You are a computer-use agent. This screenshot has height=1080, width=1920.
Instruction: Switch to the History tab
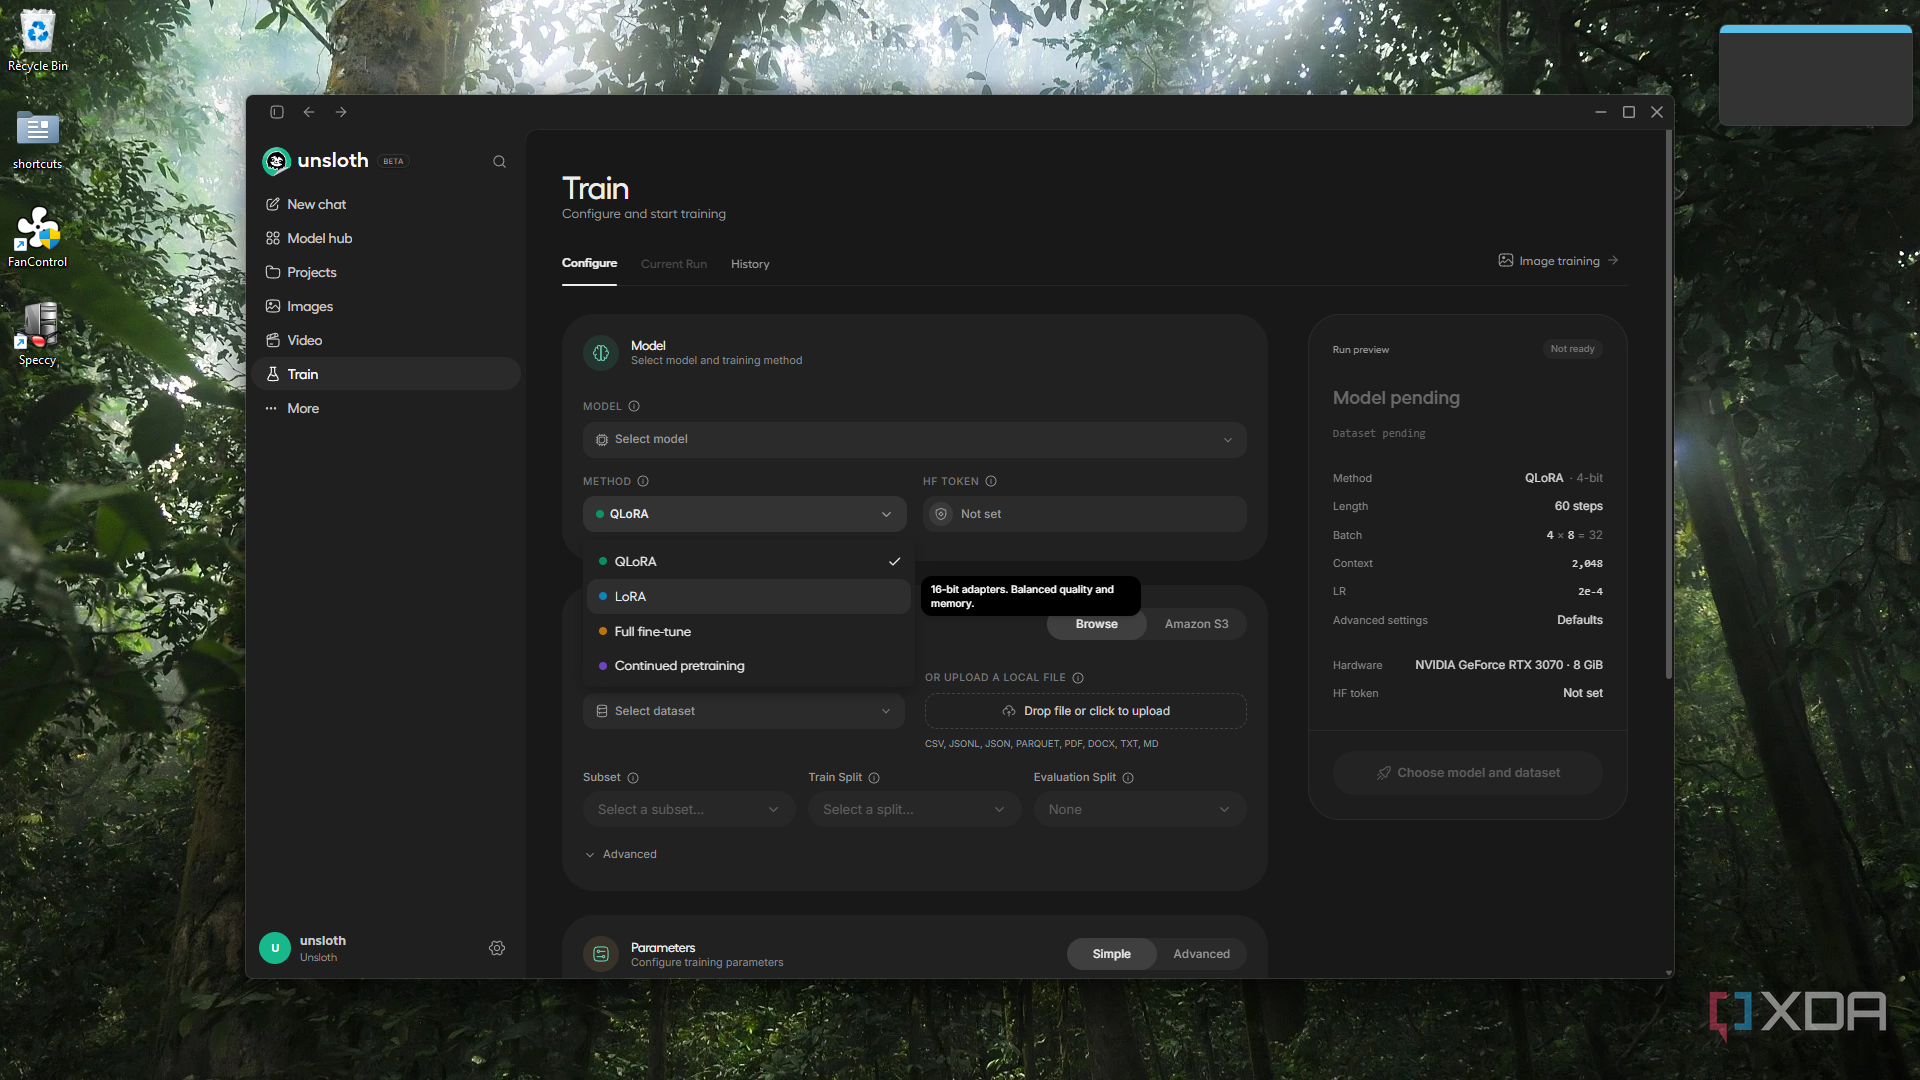[750, 264]
